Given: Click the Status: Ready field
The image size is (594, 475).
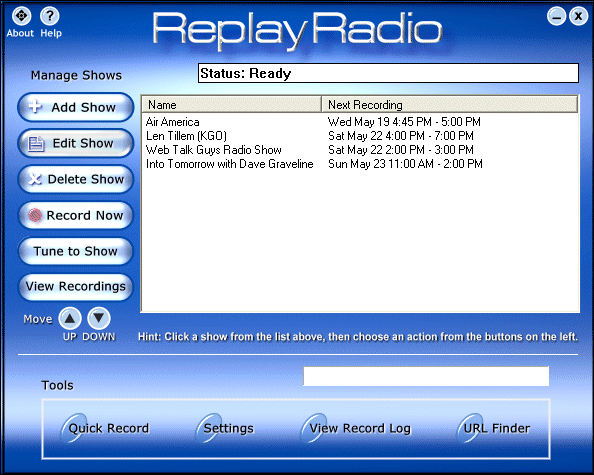Looking at the screenshot, I should tap(388, 73).
